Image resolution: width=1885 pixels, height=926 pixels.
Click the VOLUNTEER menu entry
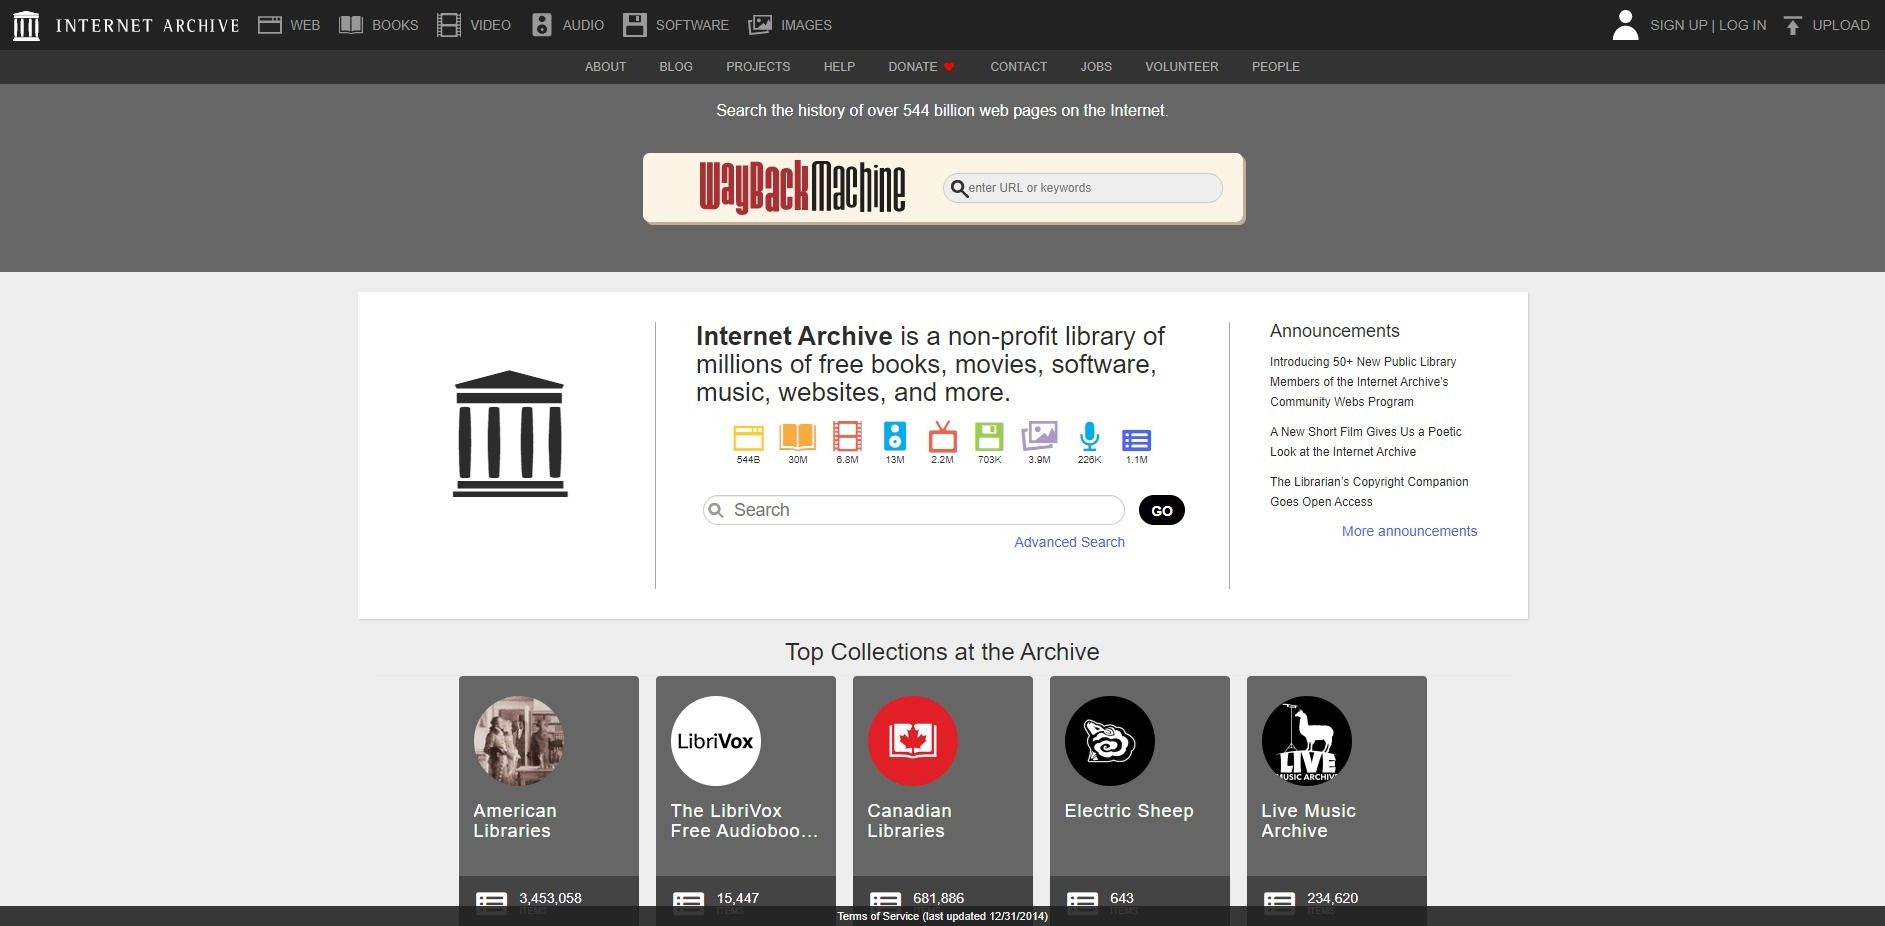click(x=1181, y=67)
